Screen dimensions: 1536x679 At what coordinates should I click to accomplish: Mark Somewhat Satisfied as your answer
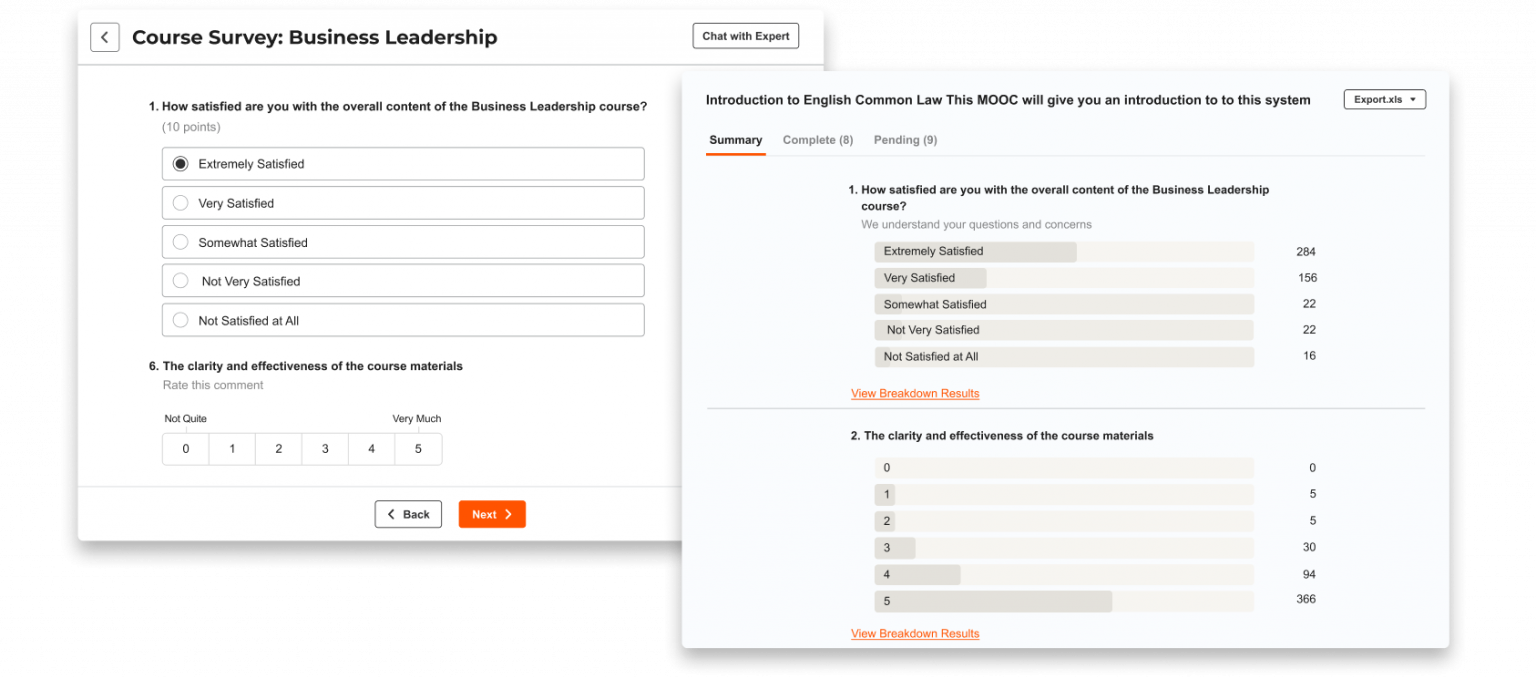(x=180, y=241)
